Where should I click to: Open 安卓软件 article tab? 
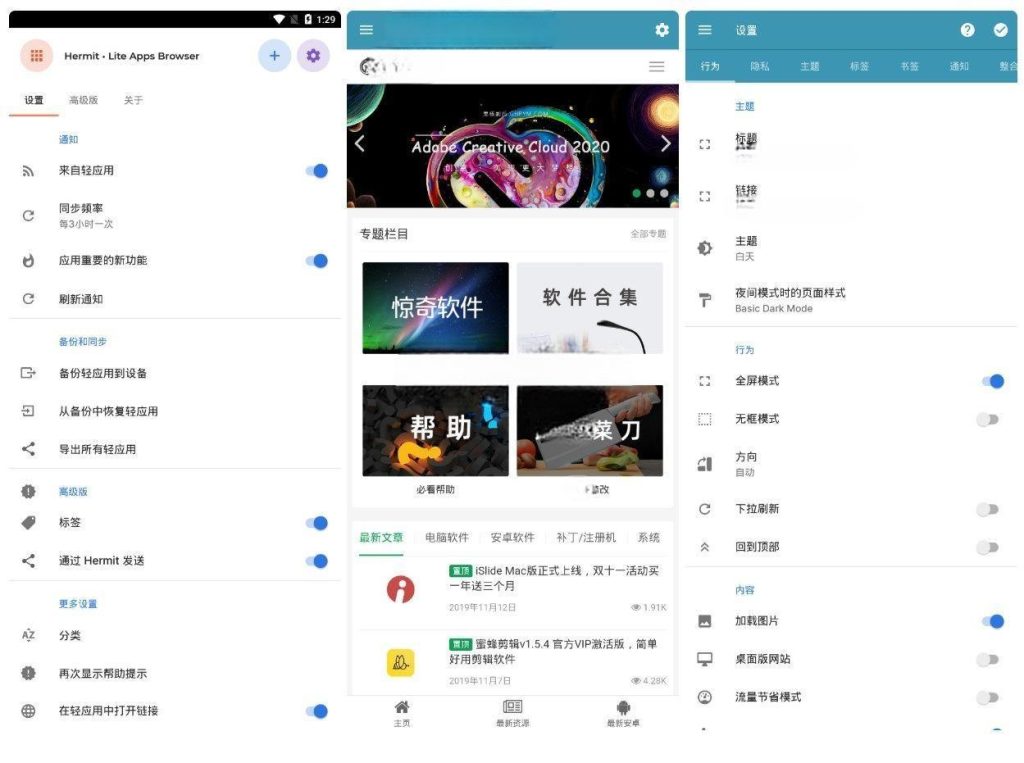point(513,537)
